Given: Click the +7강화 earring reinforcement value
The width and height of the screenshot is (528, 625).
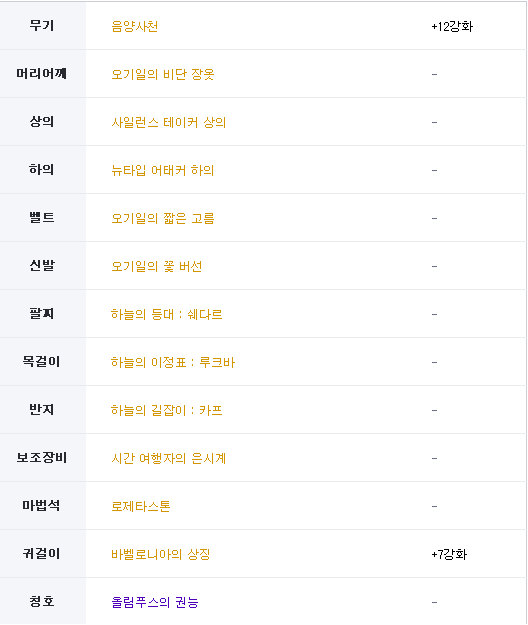Looking at the screenshot, I should 449,554.
